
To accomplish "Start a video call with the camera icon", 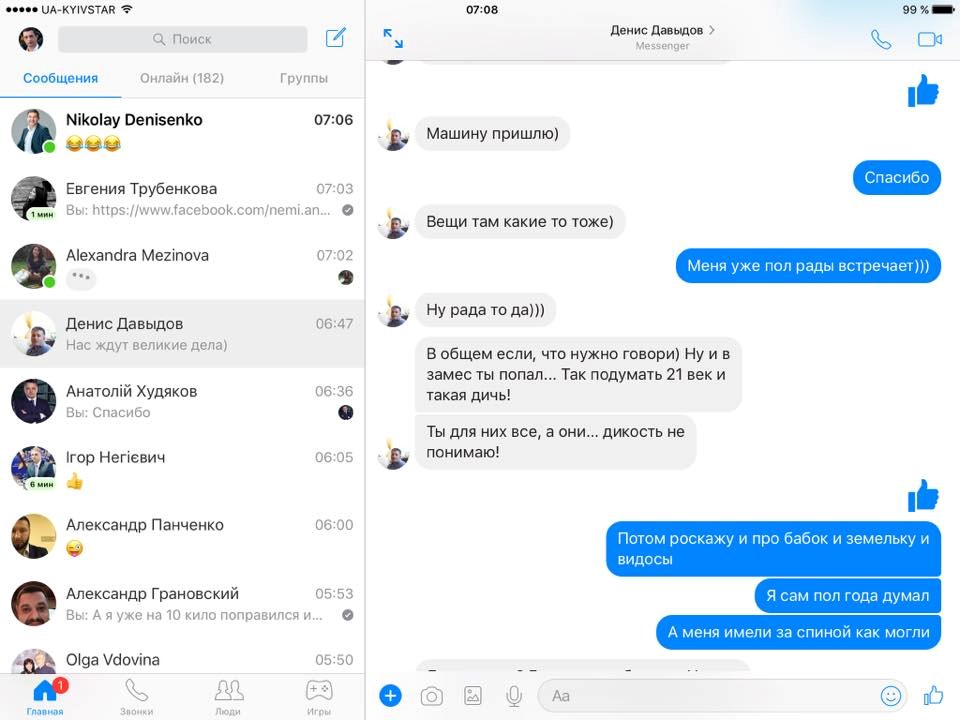I will point(930,39).
